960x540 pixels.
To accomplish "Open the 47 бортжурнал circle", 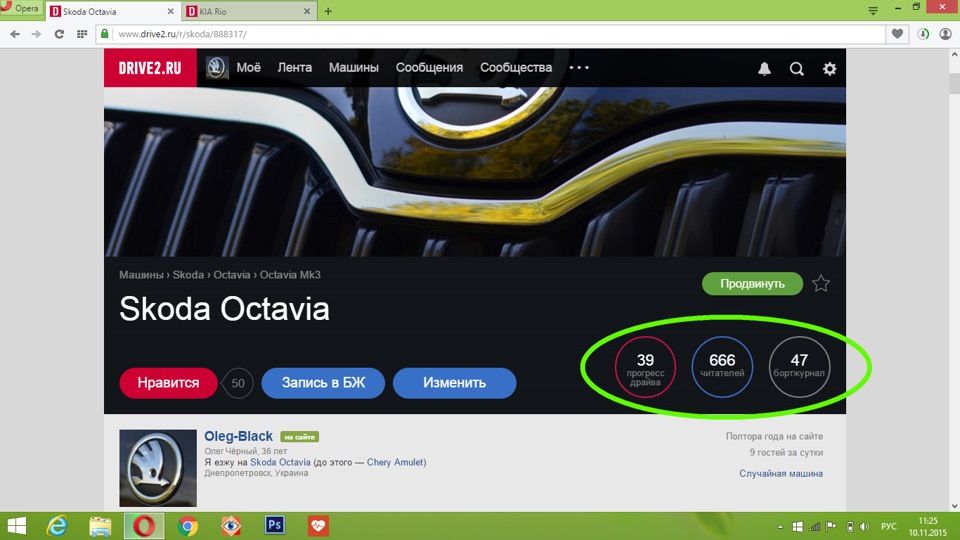I will (x=799, y=367).
